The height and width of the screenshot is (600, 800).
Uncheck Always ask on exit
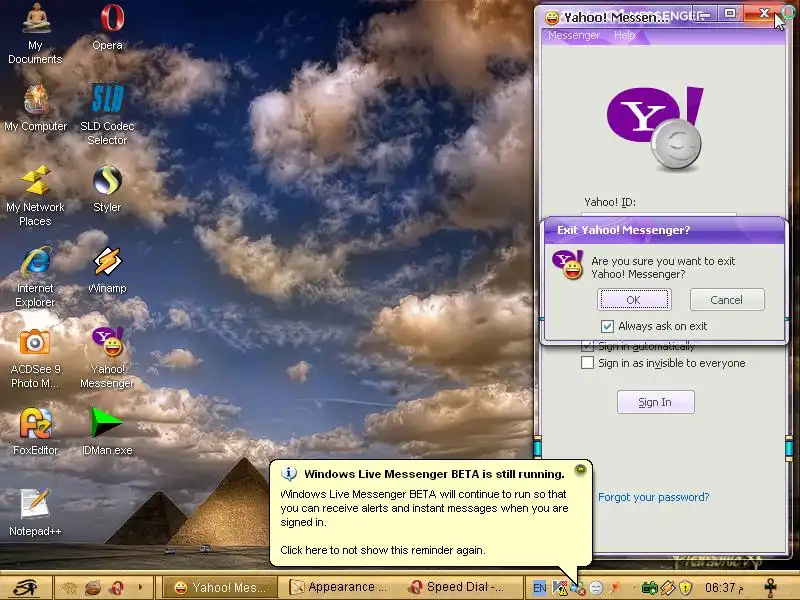tap(607, 326)
